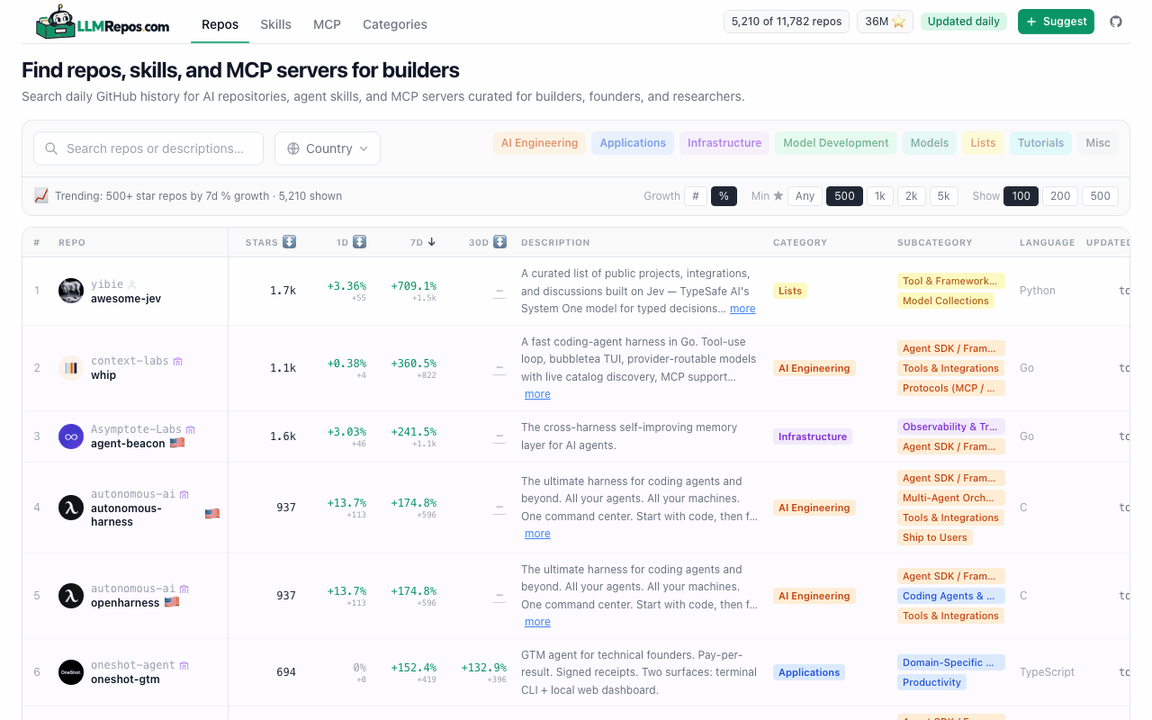Open the GitHub icon link in header
The height and width of the screenshot is (720, 1152).
pyautogui.click(x=1115, y=21)
